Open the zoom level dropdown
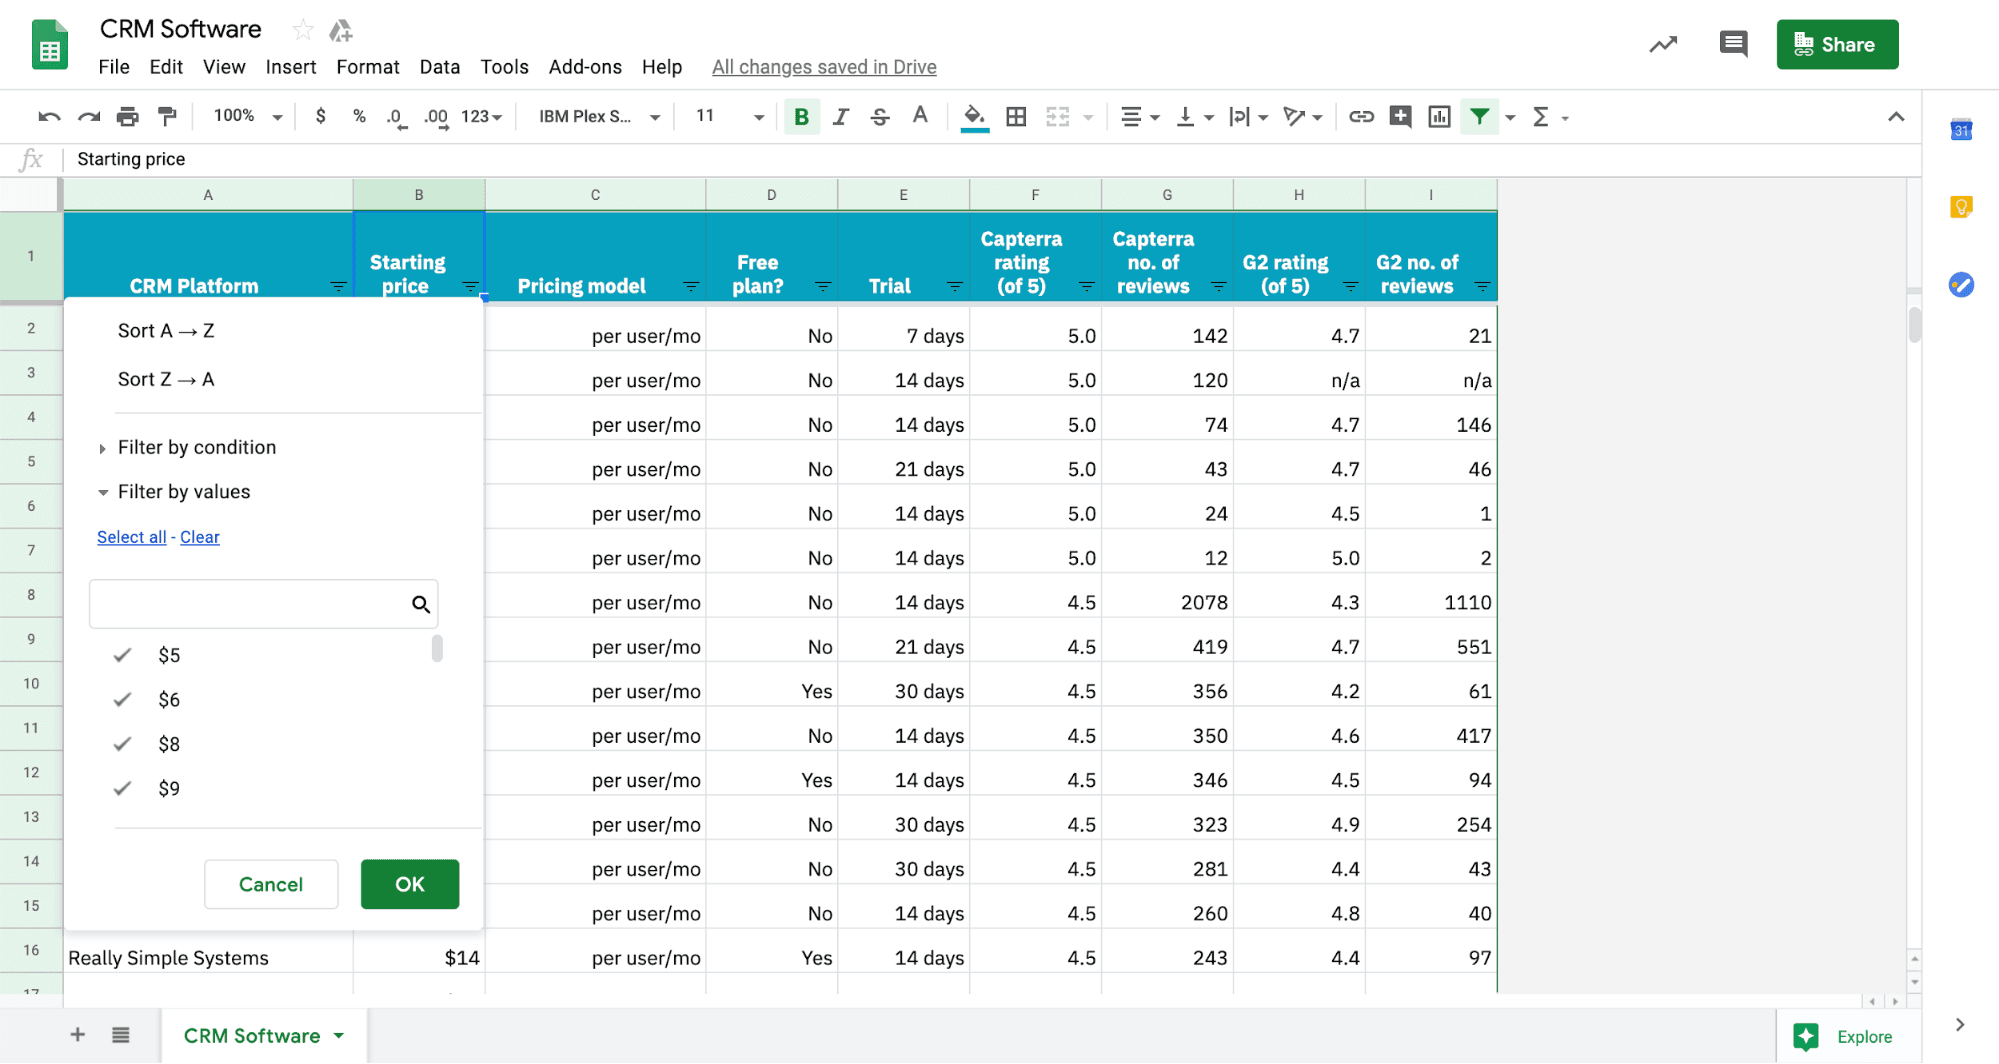 click(247, 117)
